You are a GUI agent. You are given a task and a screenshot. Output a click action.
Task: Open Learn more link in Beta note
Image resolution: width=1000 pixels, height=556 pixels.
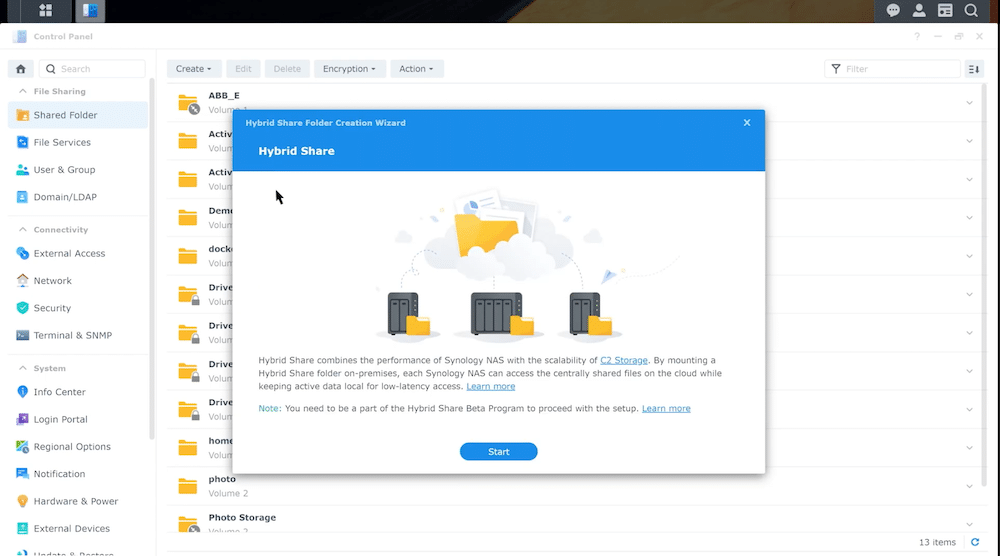pos(666,409)
